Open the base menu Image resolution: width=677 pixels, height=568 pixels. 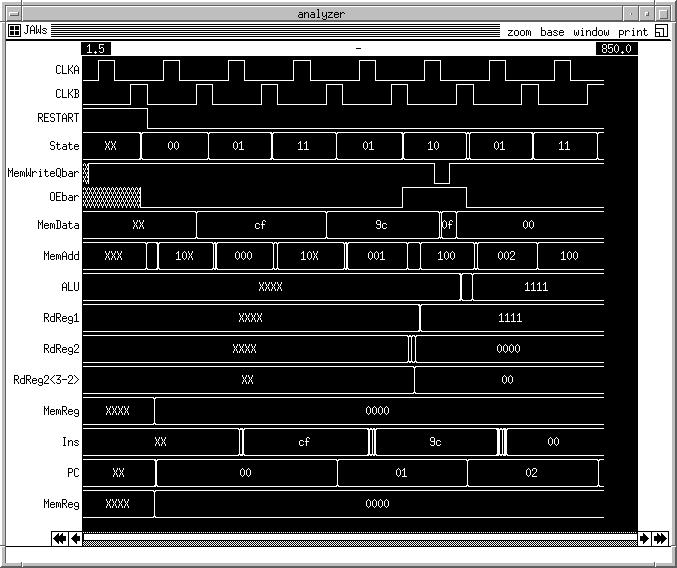[552, 32]
